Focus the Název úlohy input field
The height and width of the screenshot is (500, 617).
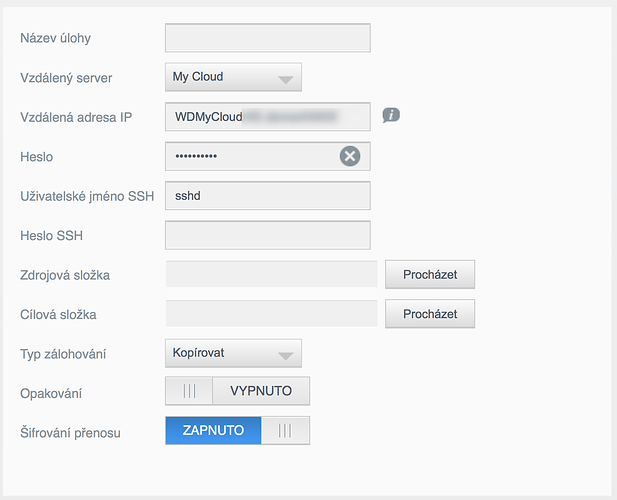[x=267, y=38]
